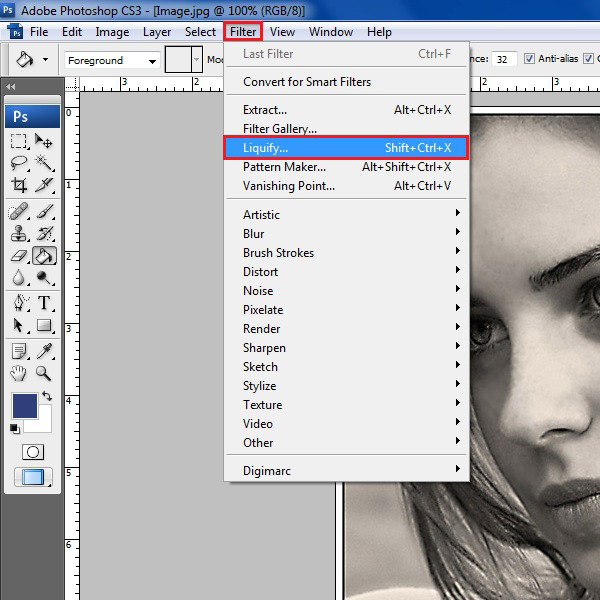
Task: Select the Paint Bucket tool in toolbox
Action: tap(44, 256)
